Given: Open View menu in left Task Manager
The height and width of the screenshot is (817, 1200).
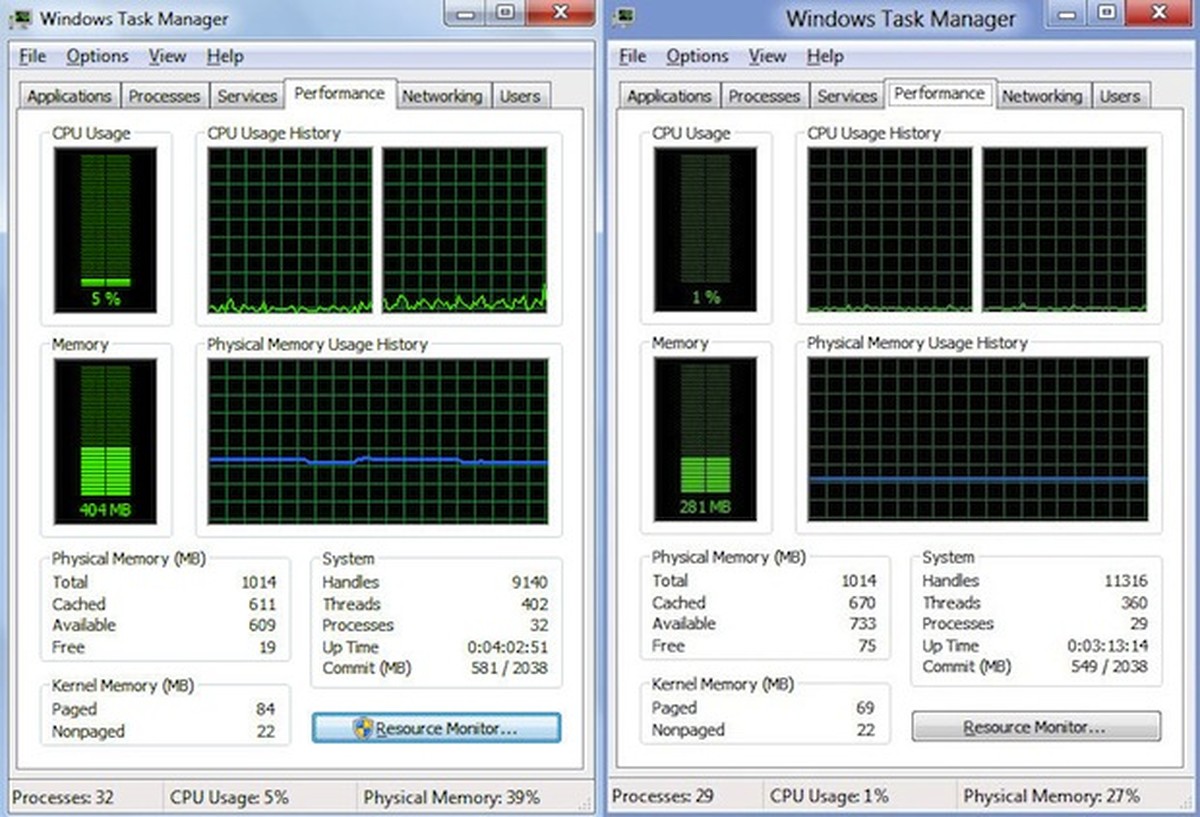Looking at the screenshot, I should (x=168, y=56).
